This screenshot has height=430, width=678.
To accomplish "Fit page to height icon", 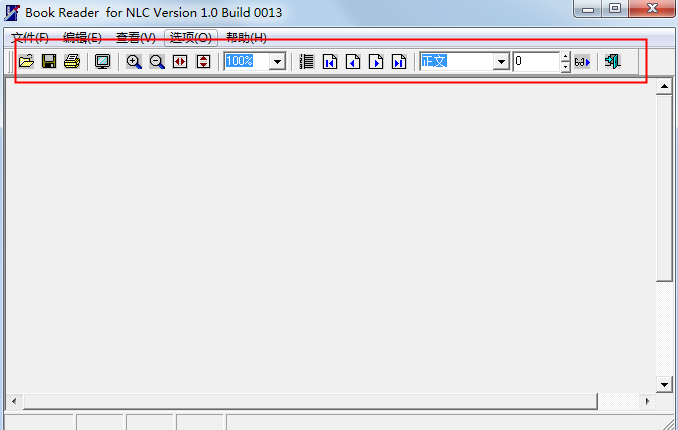I will [x=203, y=61].
